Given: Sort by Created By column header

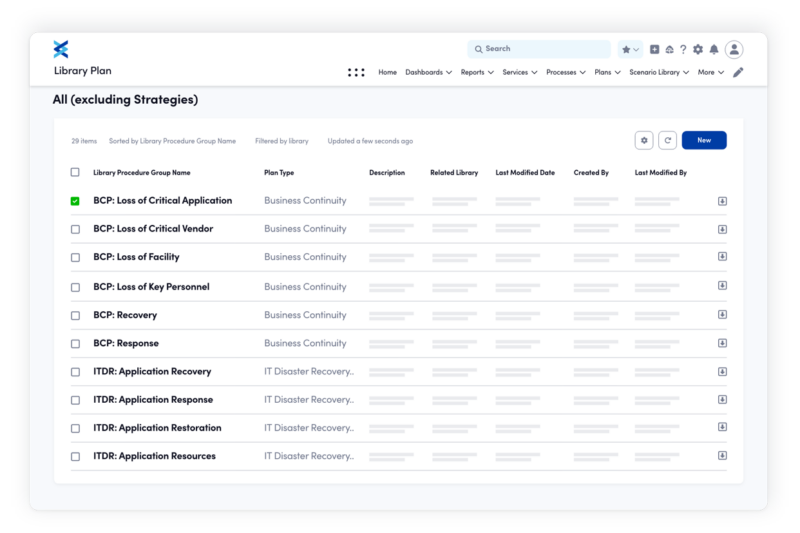Looking at the screenshot, I should click(x=591, y=173).
